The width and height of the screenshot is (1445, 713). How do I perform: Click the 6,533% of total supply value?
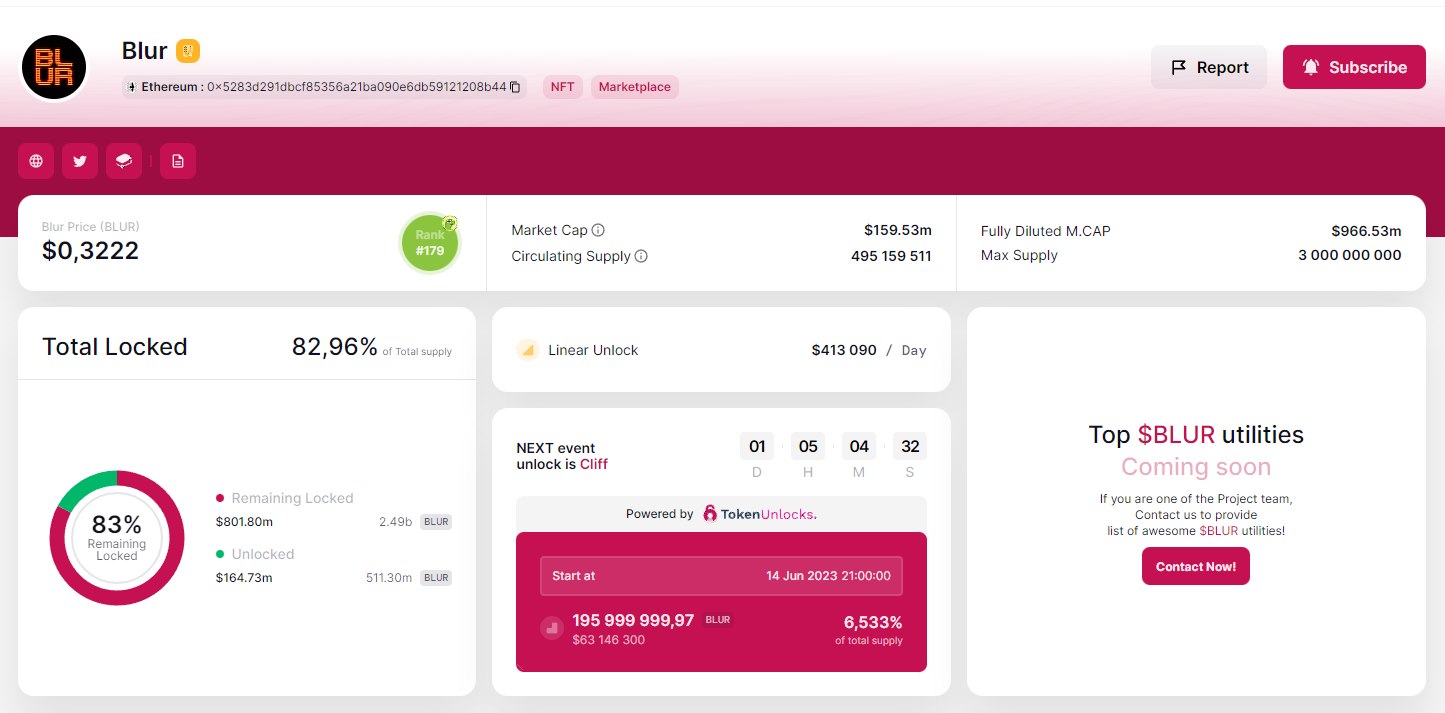tap(873, 621)
